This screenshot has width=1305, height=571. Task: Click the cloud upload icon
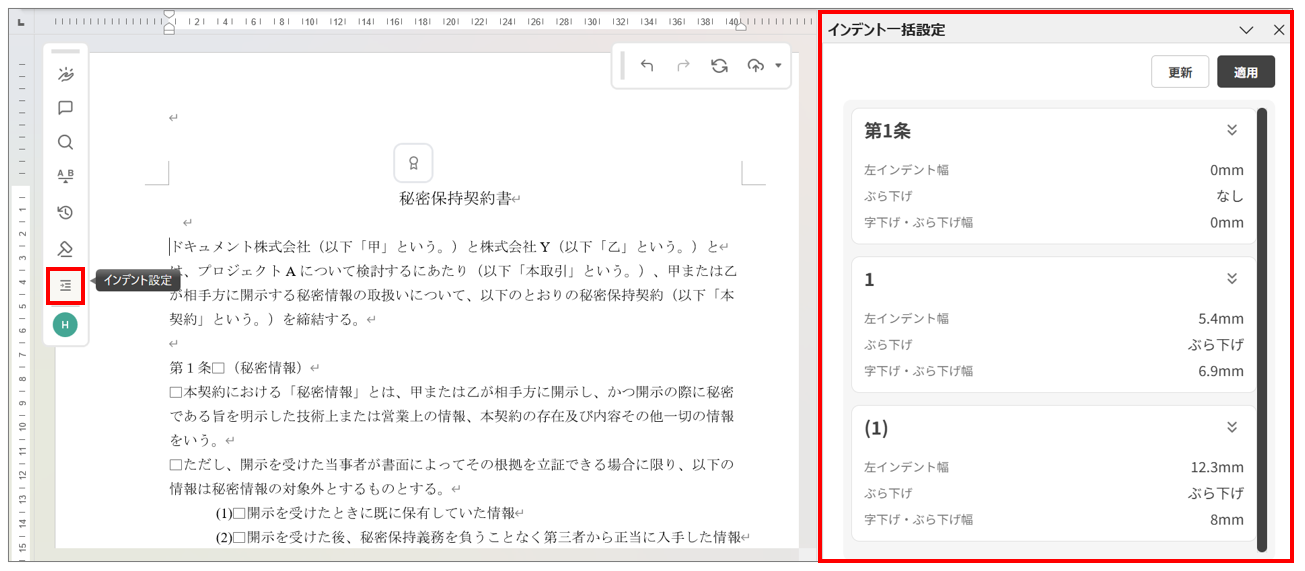755,66
